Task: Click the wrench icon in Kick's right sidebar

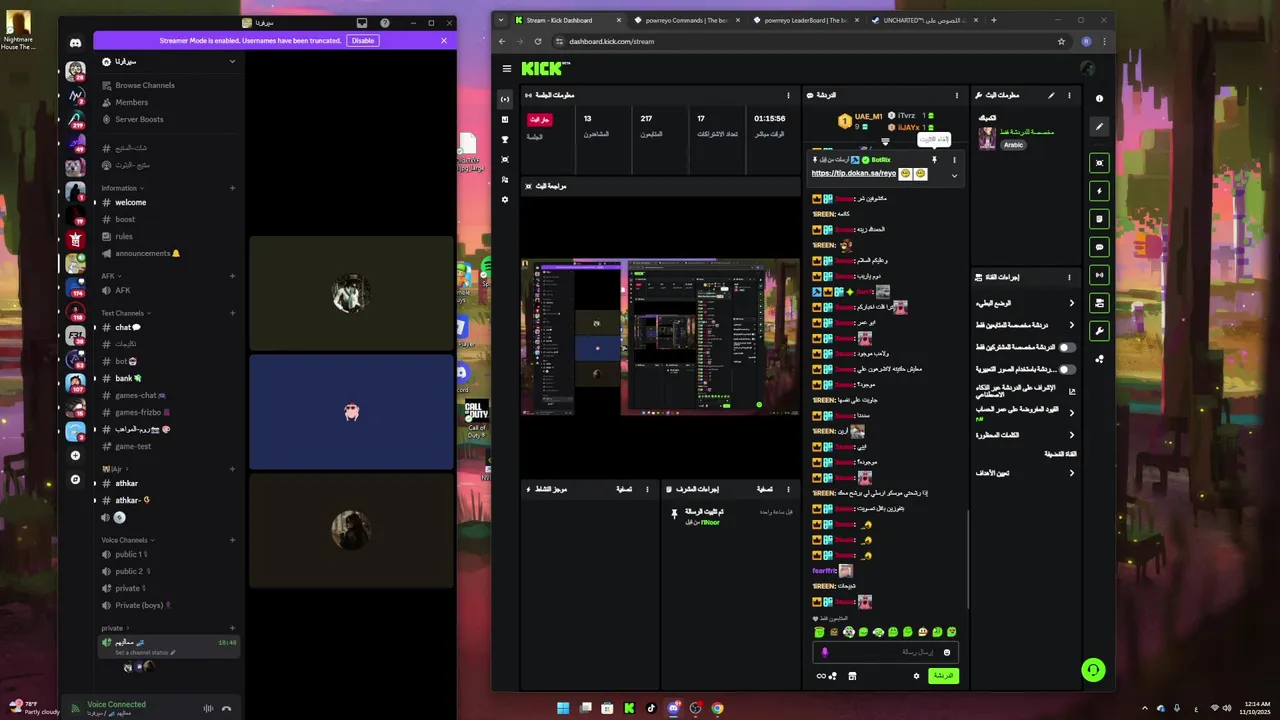Action: tap(1099, 331)
